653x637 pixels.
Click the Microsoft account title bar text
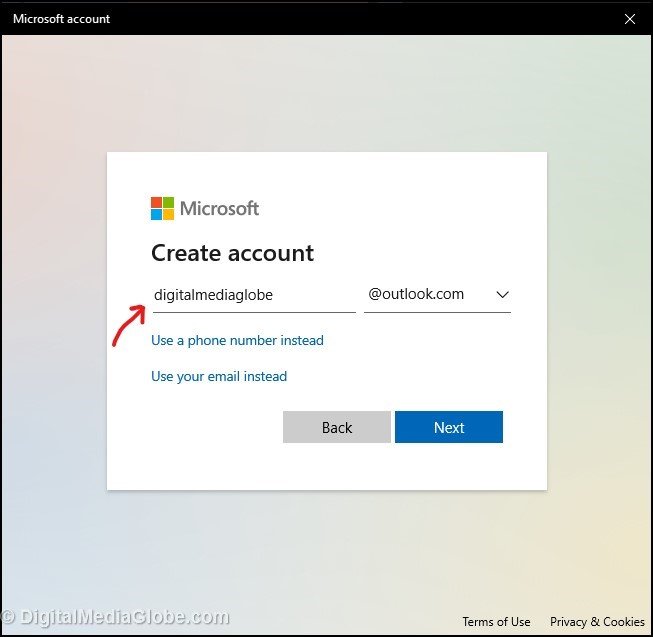click(x=62, y=19)
